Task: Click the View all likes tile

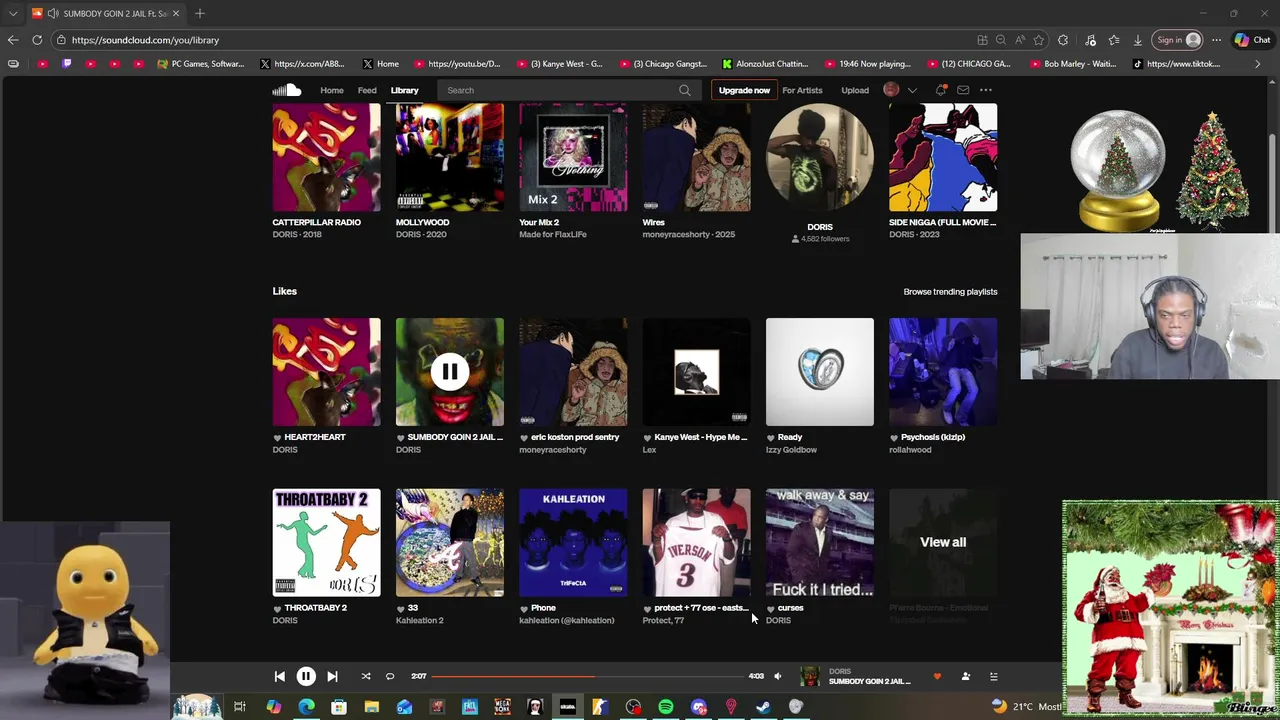Action: (x=943, y=543)
